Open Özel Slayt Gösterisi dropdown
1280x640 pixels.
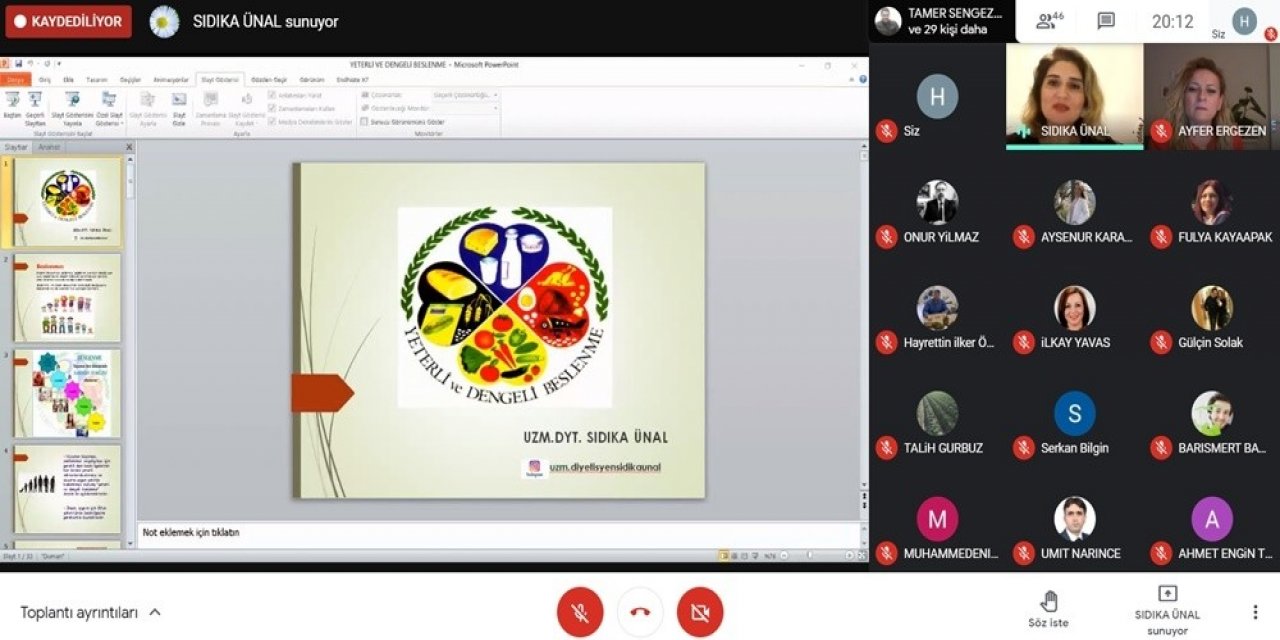click(x=109, y=108)
